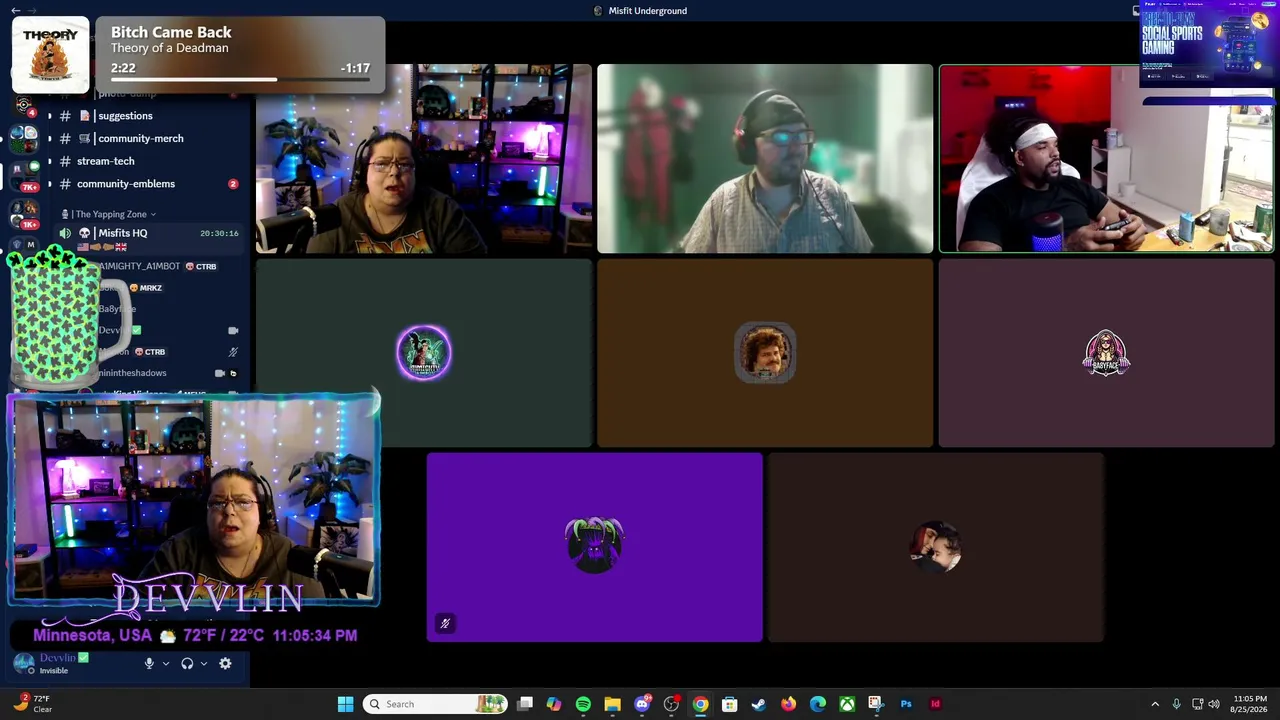
Task: Expand headphones output options arrow
Action: [x=204, y=663]
